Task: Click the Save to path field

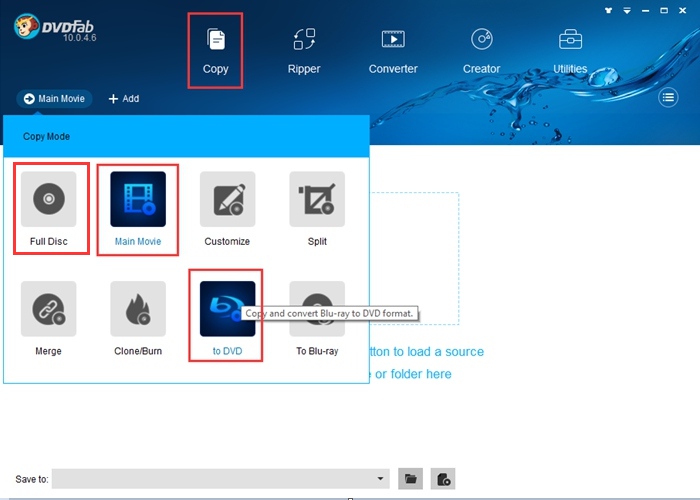Action: point(221,479)
